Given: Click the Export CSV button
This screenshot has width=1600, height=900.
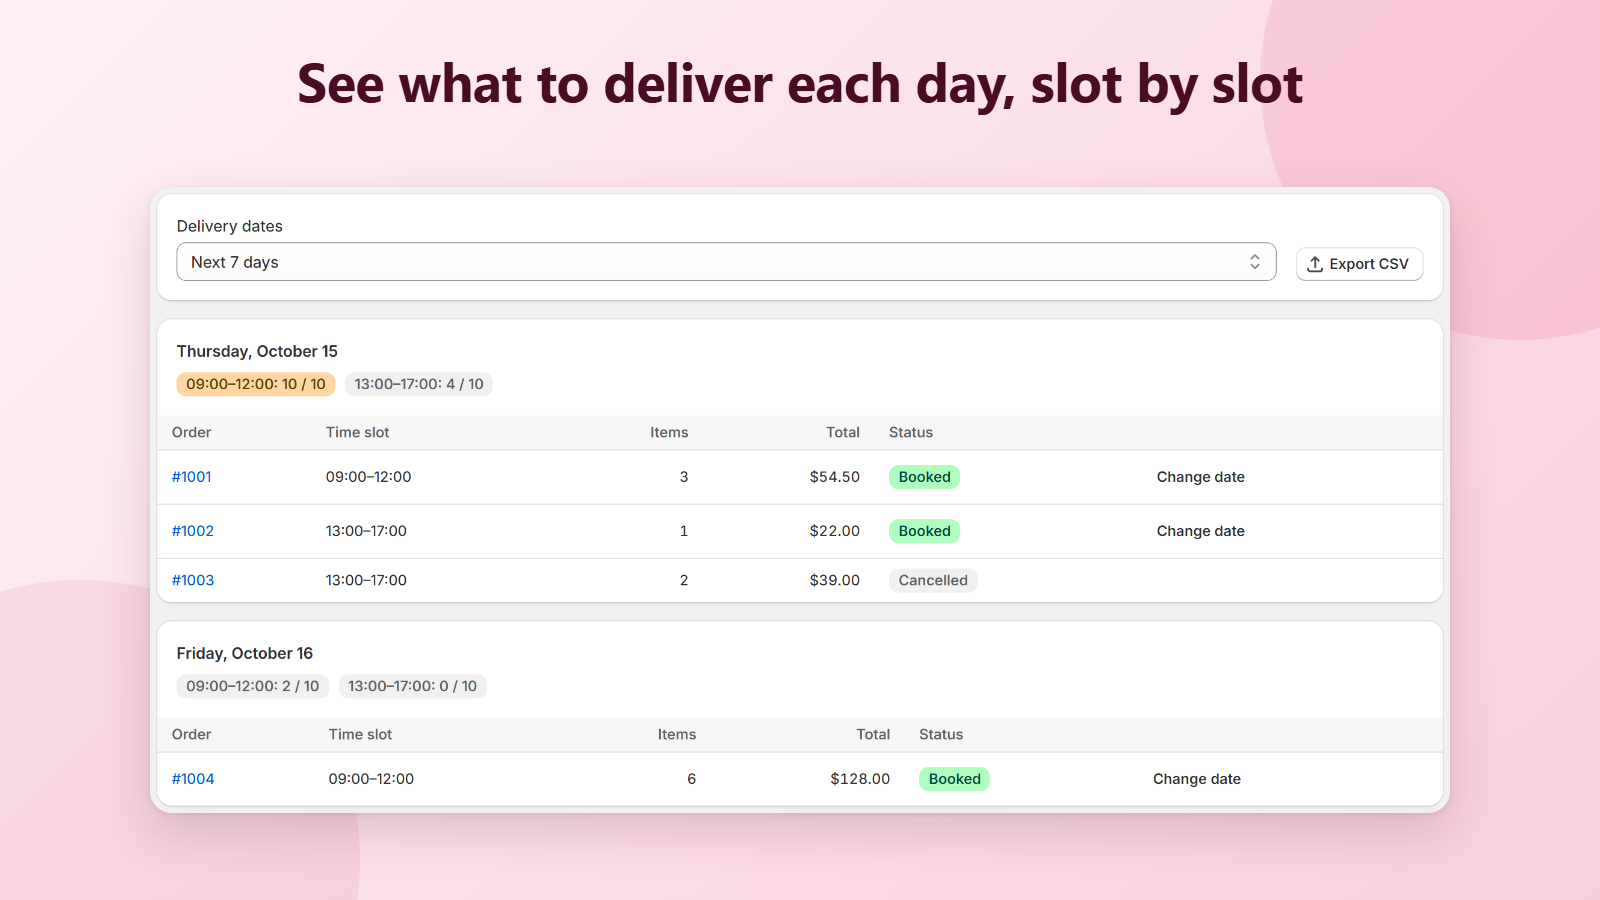Looking at the screenshot, I should pos(1359,264).
